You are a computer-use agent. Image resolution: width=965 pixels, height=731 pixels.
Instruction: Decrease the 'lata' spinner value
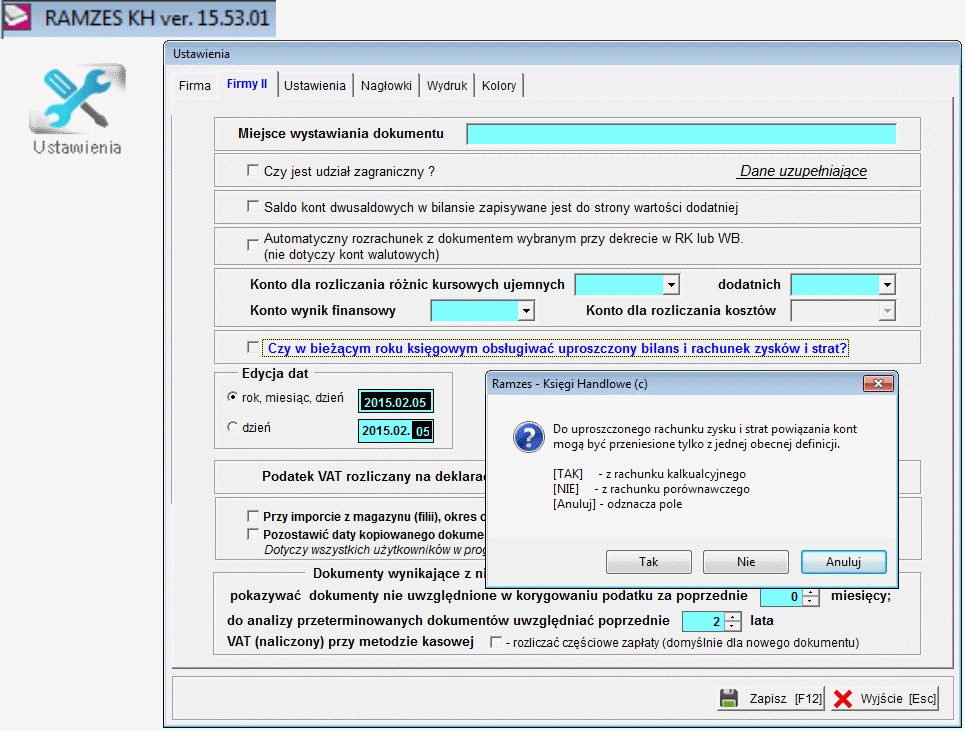732,625
